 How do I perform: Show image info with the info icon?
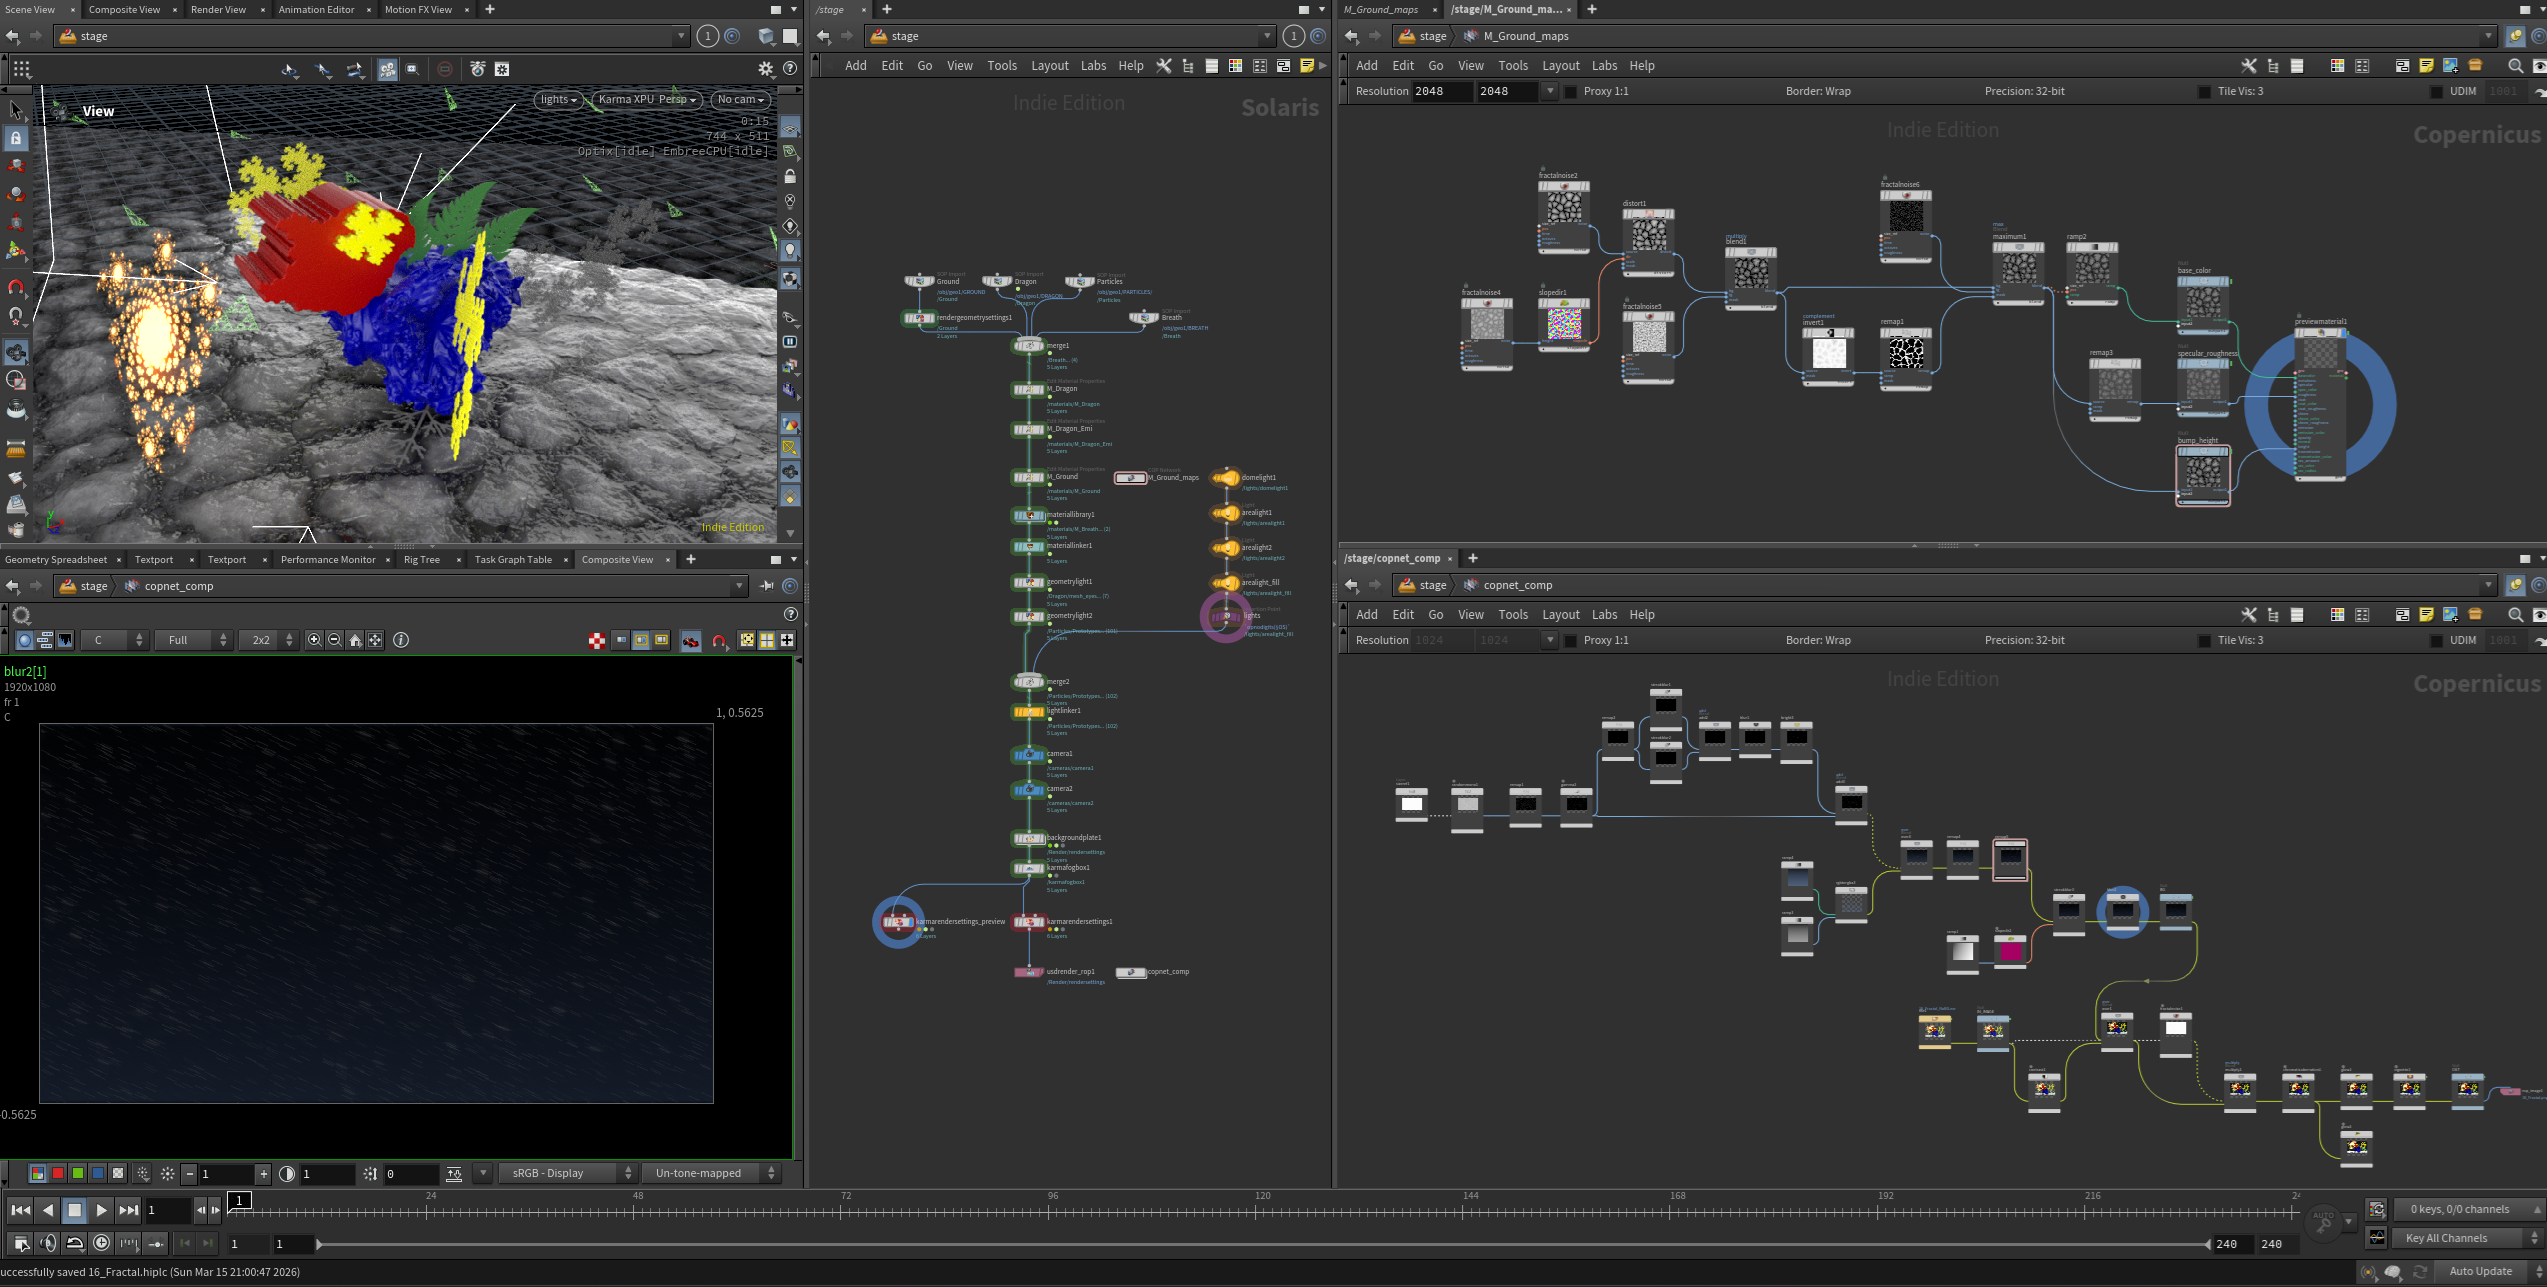click(401, 640)
